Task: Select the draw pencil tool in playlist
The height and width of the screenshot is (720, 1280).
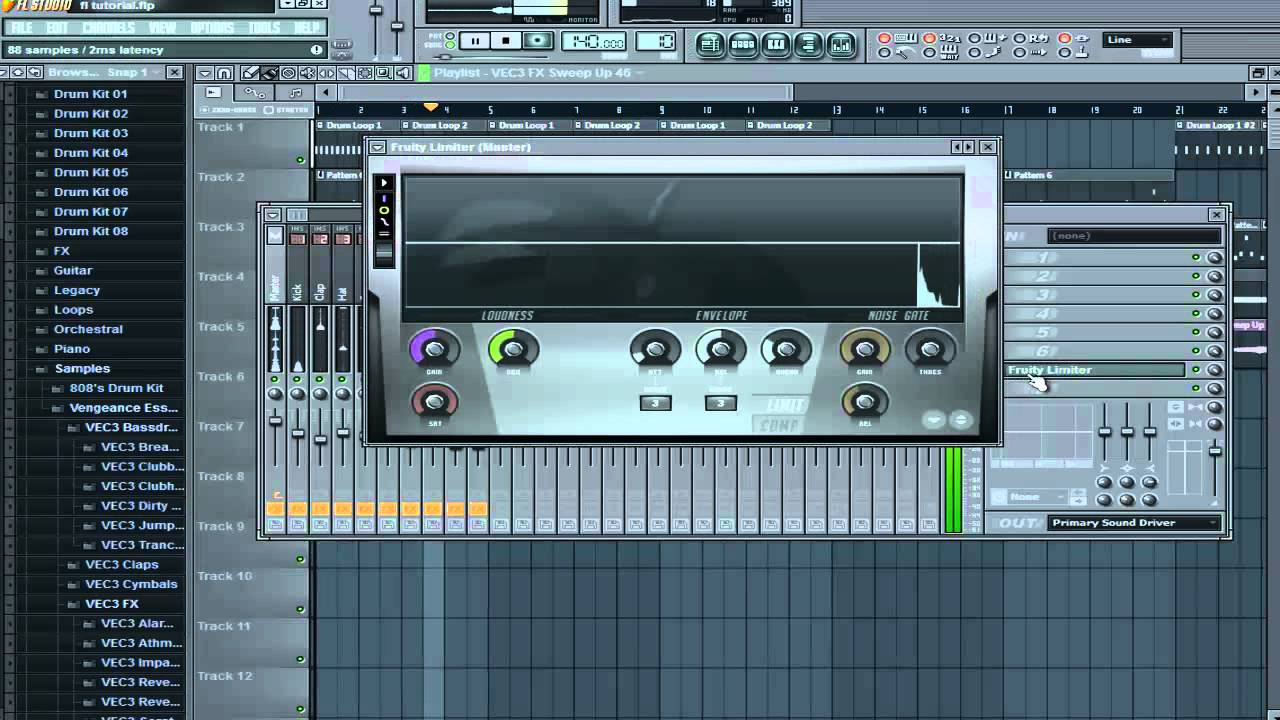Action: point(251,73)
